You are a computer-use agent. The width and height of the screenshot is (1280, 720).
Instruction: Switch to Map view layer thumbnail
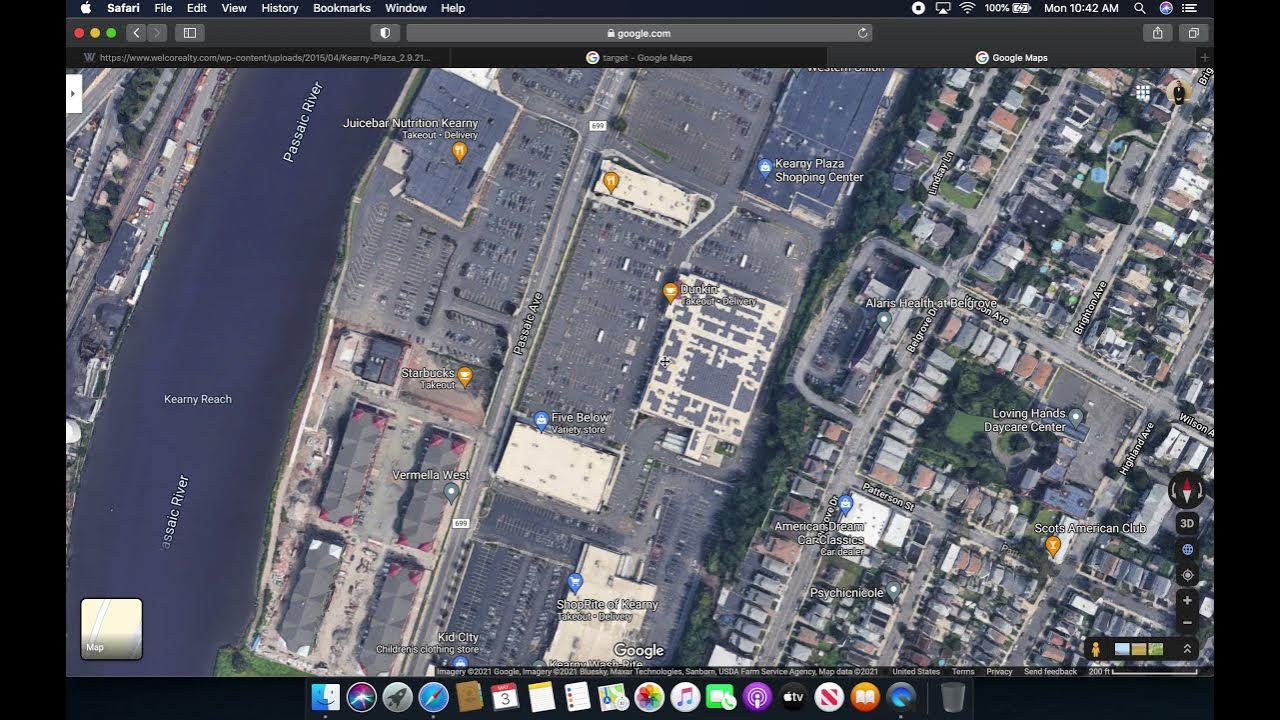pyautogui.click(x=111, y=629)
